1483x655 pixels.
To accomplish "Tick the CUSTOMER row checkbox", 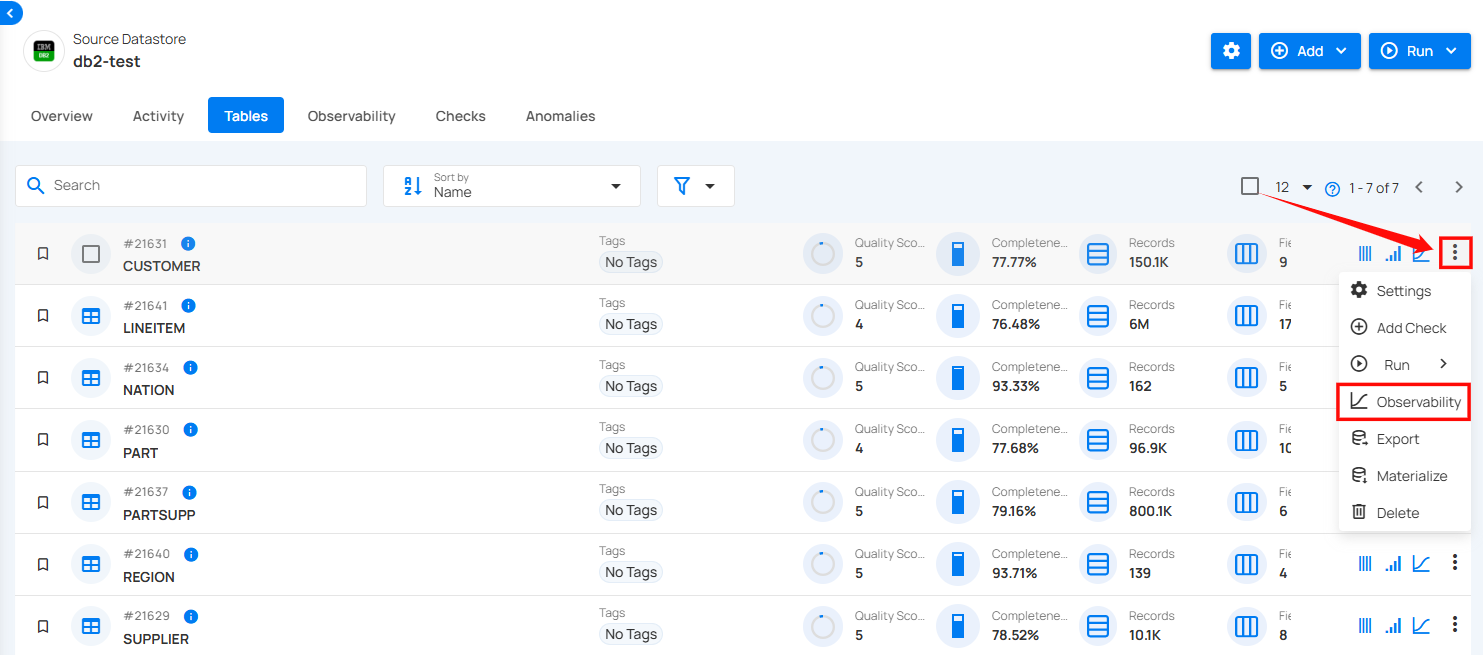I will (91, 254).
